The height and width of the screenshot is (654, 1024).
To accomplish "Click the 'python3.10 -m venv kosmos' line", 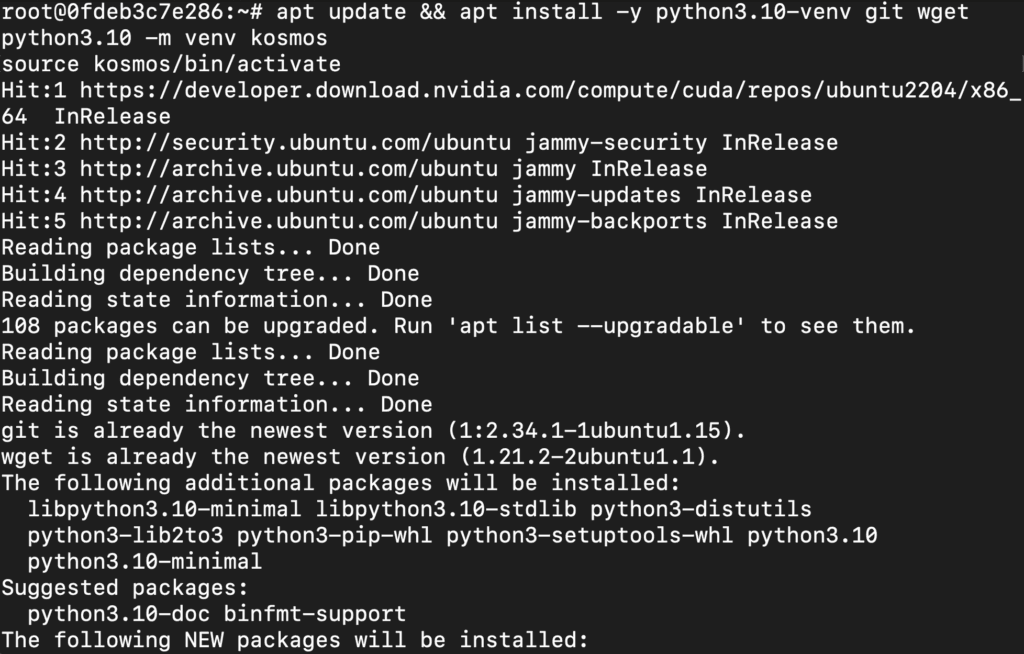I will (164, 39).
